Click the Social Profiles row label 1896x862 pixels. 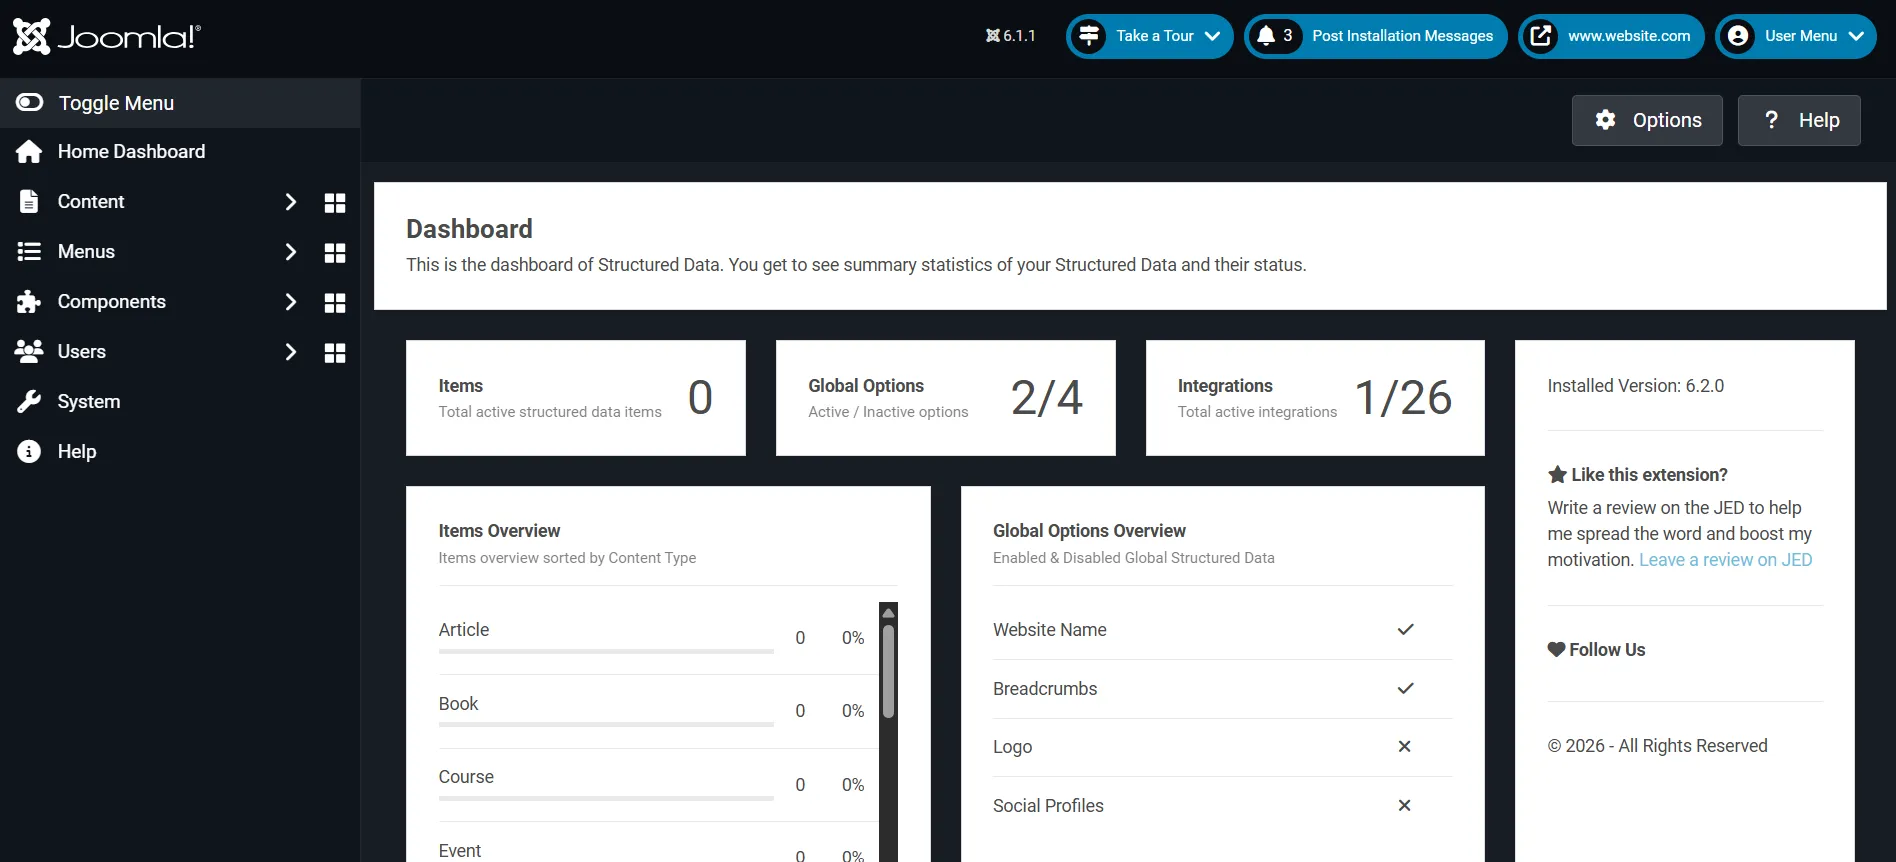click(x=1048, y=806)
